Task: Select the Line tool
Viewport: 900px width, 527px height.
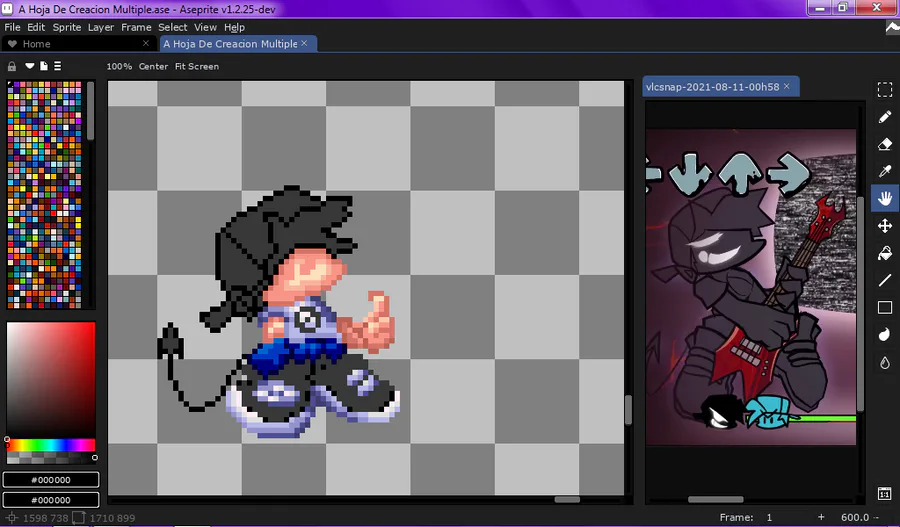Action: tap(885, 280)
